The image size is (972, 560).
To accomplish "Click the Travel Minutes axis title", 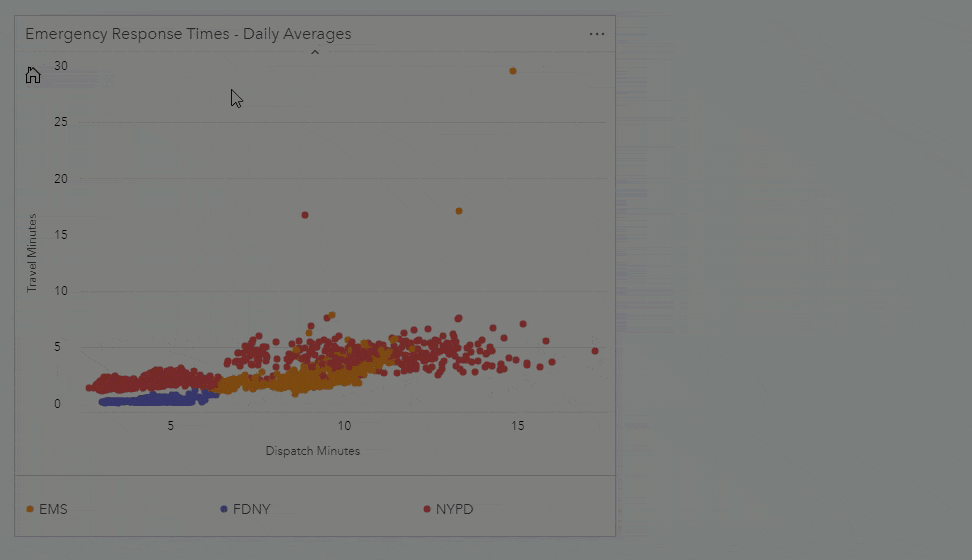I will point(32,252).
